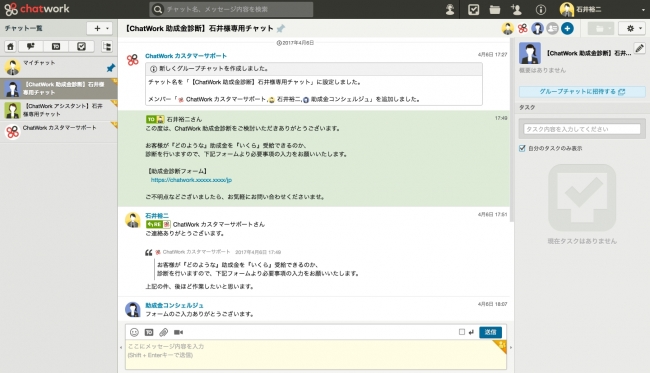Collapse left panel with arrow beside input

[121, 347]
